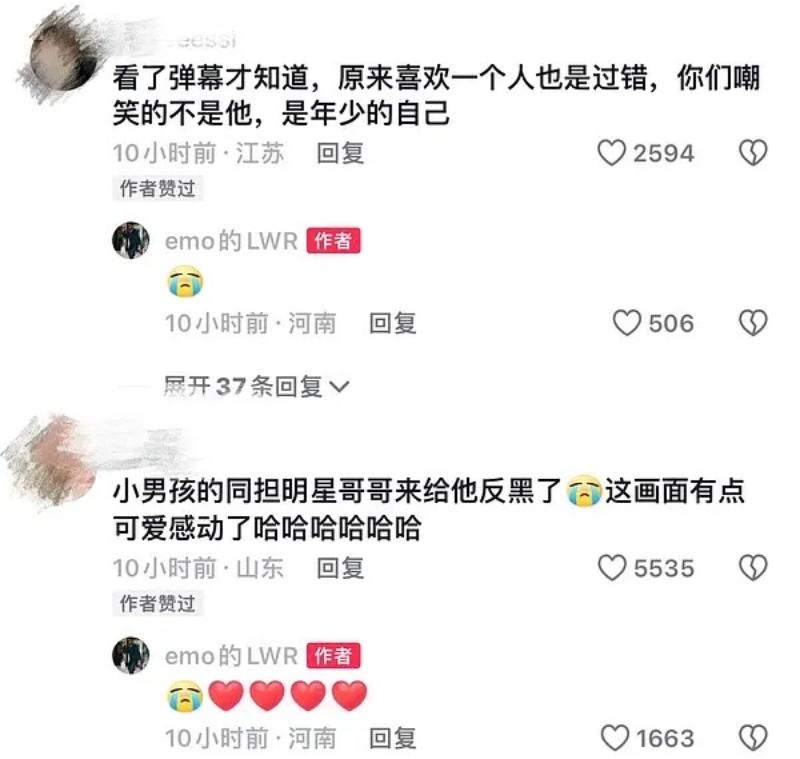Reply to author's heart emoji comment
The width and height of the screenshot is (800, 759).
392,739
